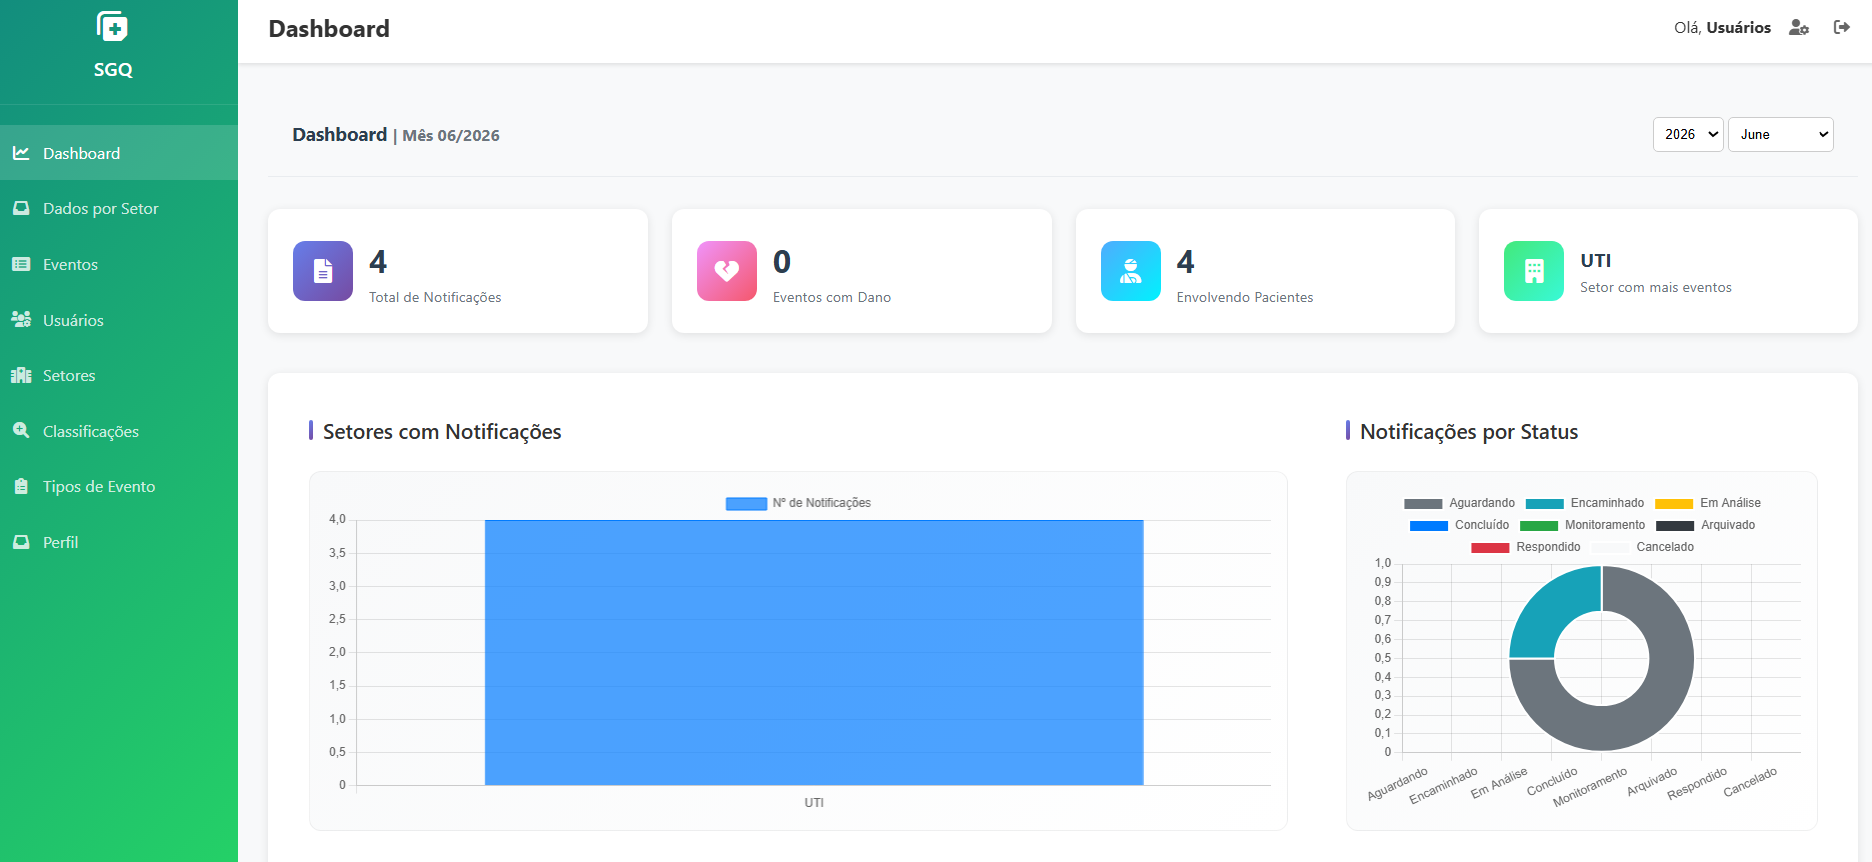1872x862 pixels.
Task: Toggle Em Análise legend entry
Action: pos(1708,503)
